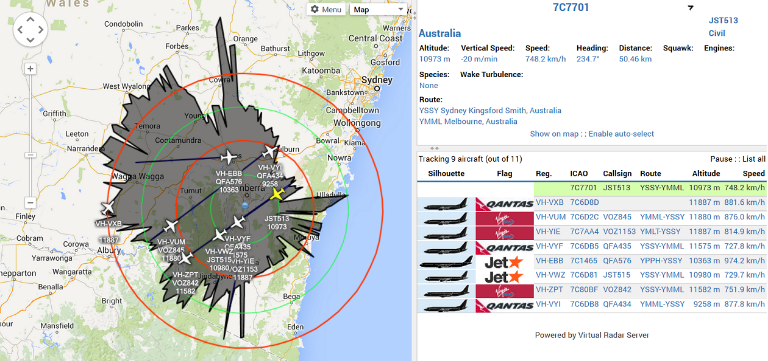Click the map zoom in plus button

30,69
